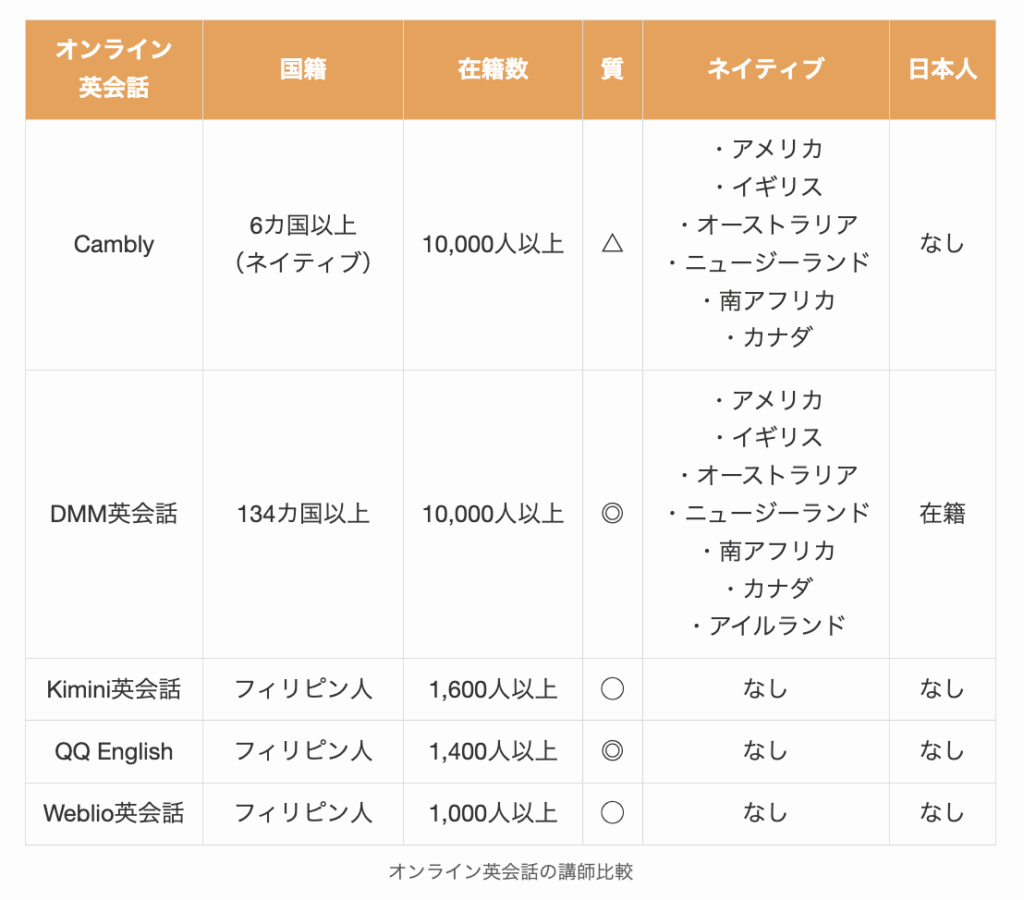Click the triangle quality symbol for Cambly
1024x900 pixels.
(612, 244)
